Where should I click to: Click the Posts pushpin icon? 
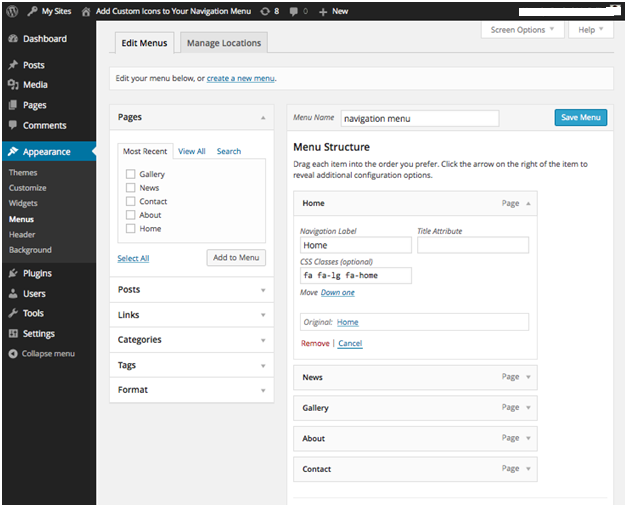tap(13, 65)
